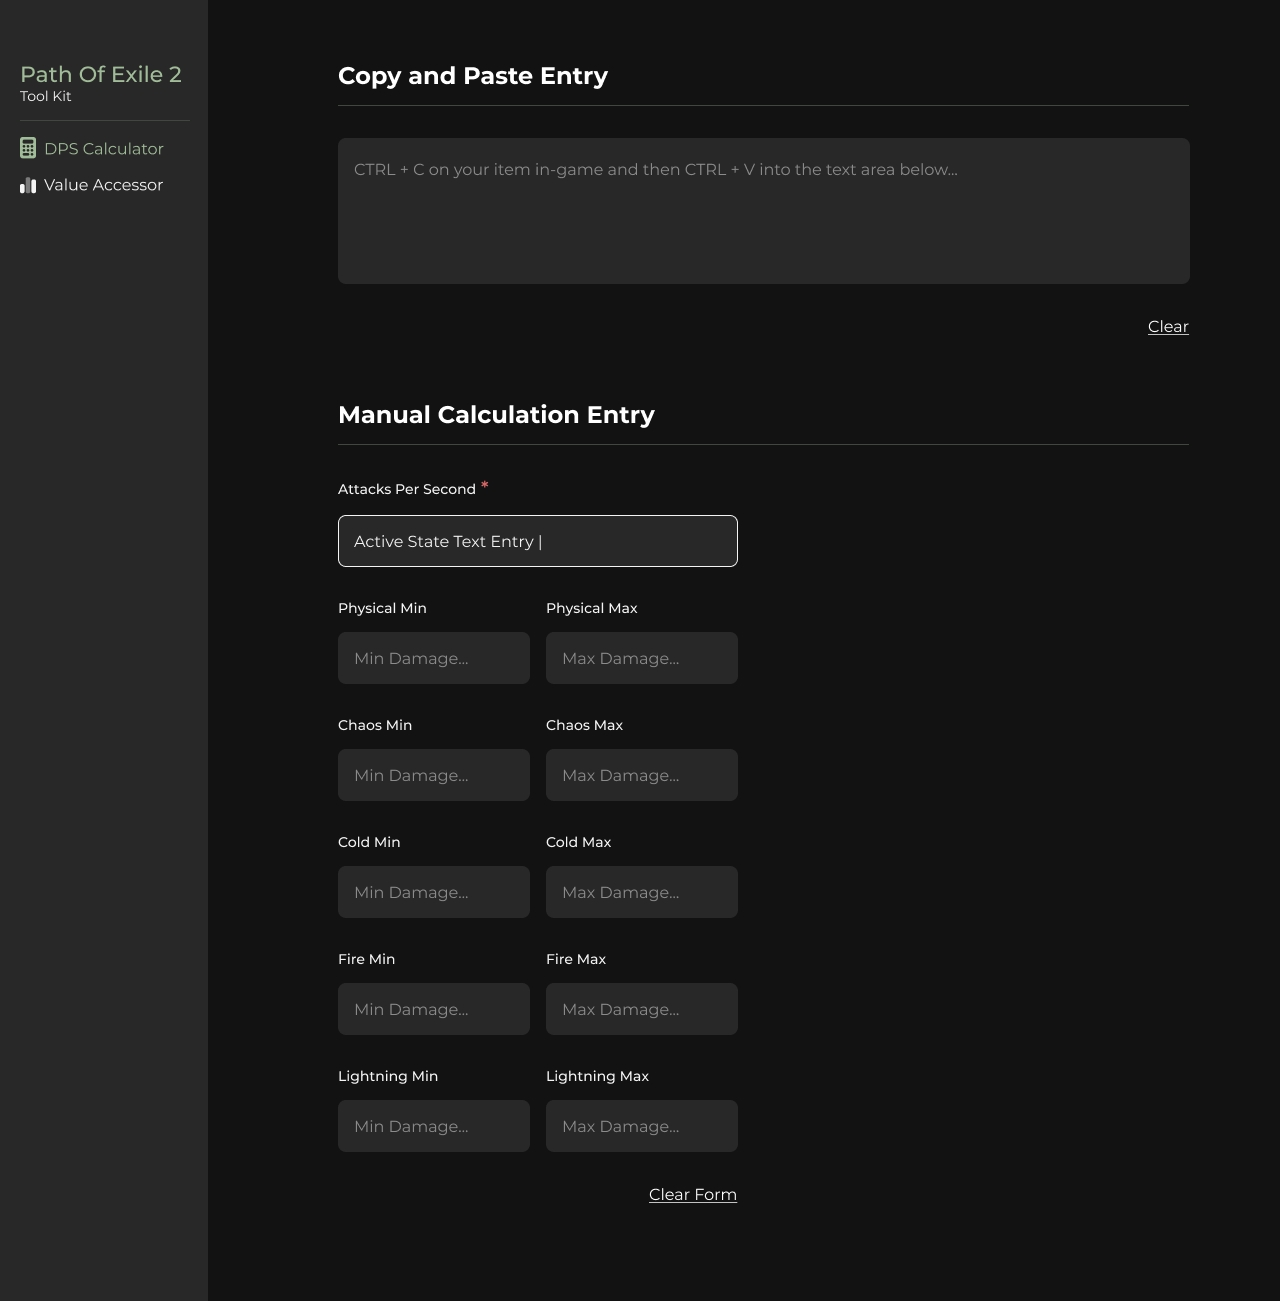Click the Clear Form link

tap(693, 1194)
